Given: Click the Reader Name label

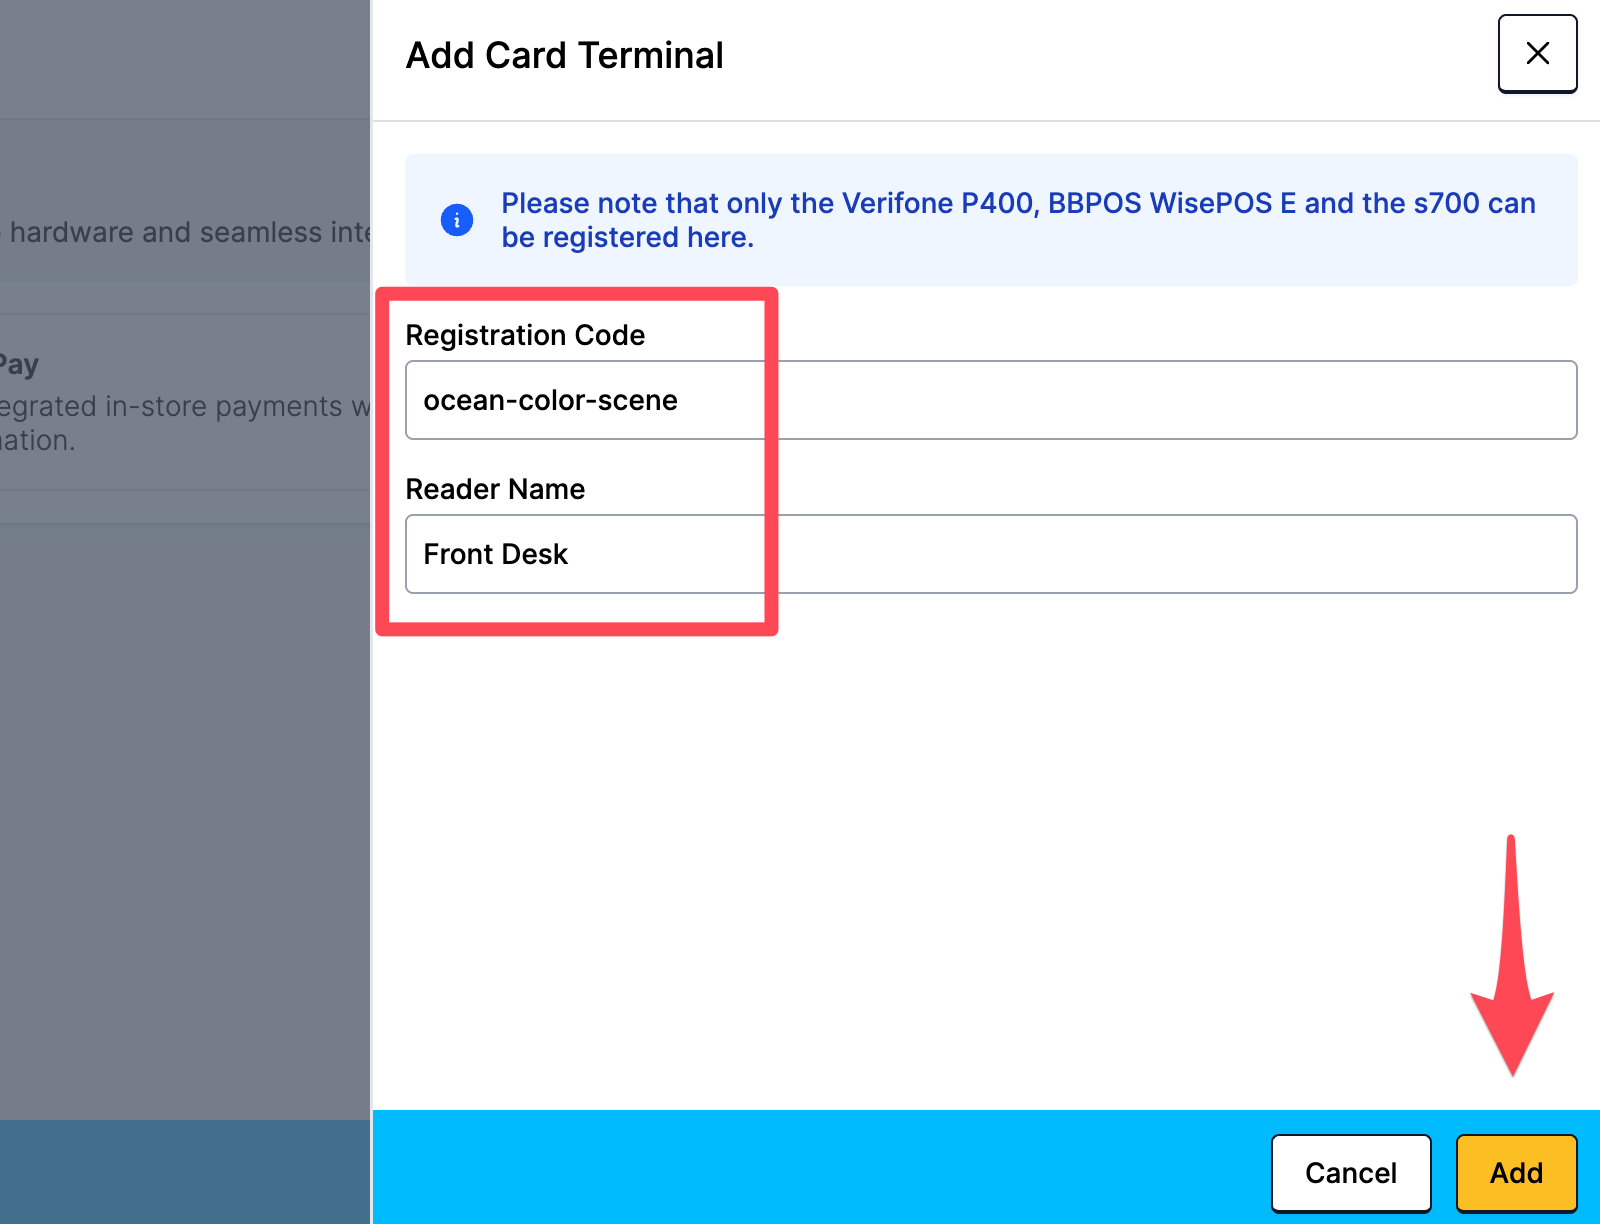Looking at the screenshot, I should 495,489.
